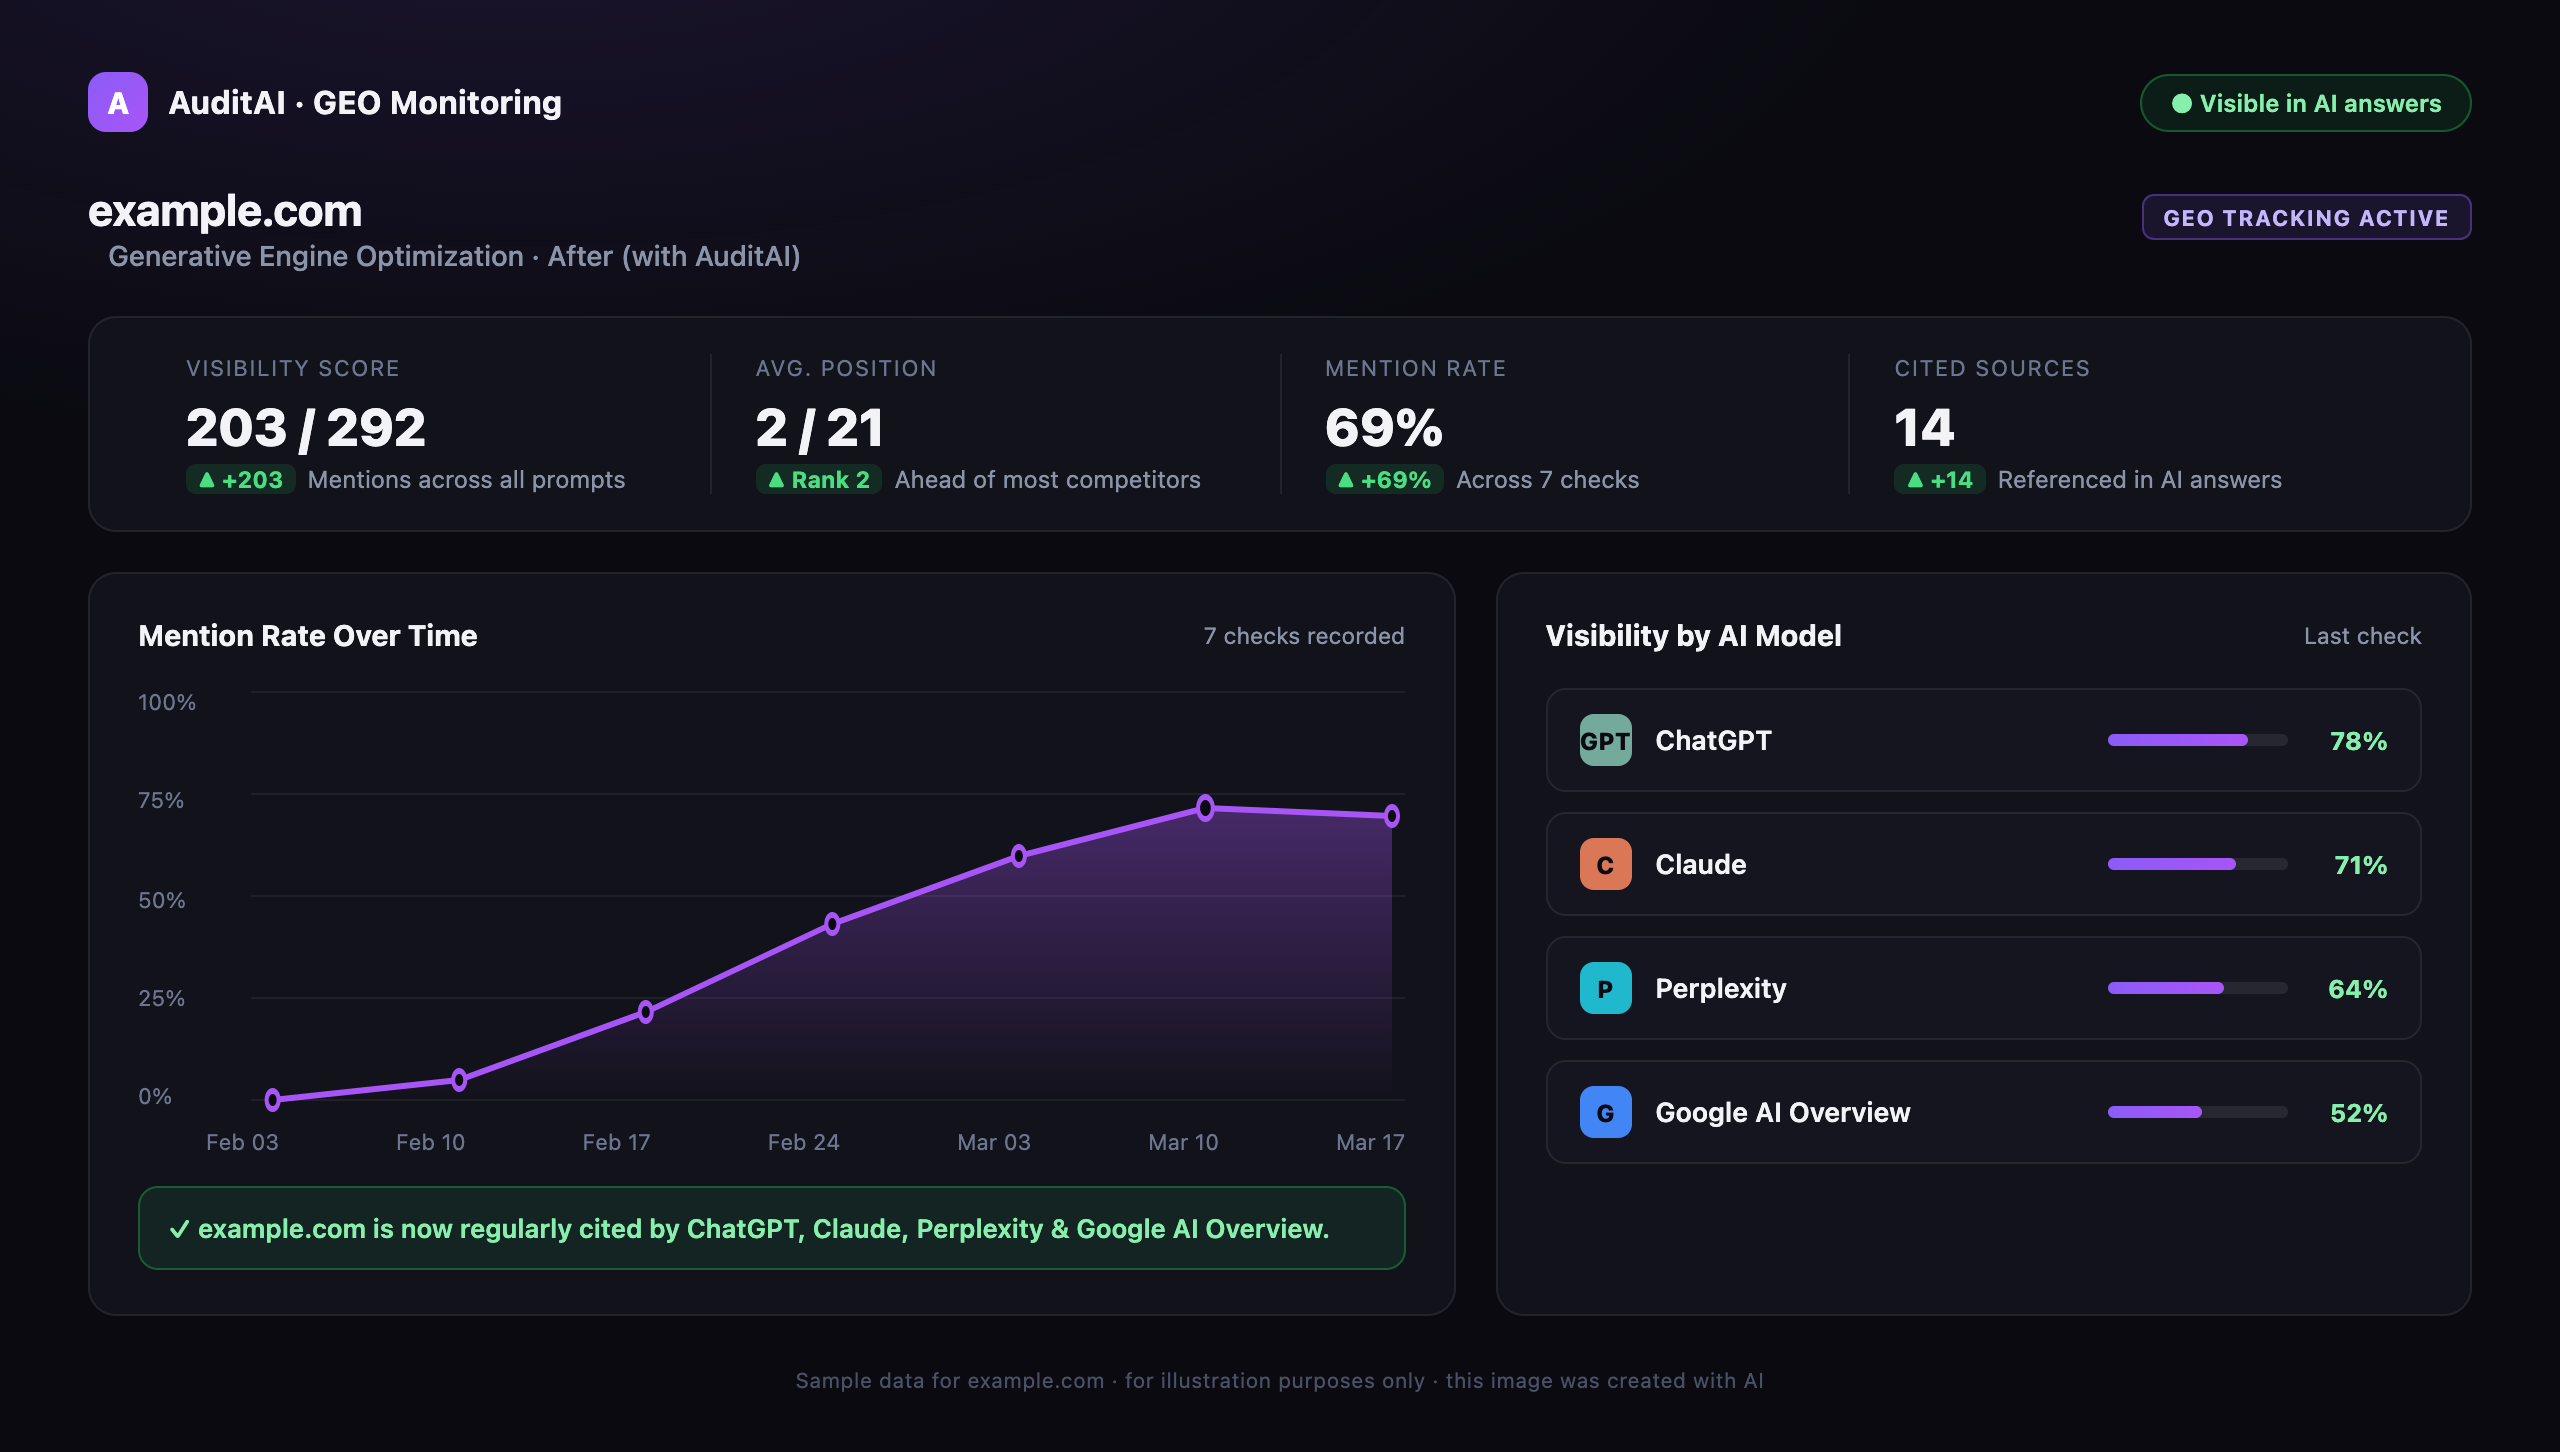This screenshot has width=2560, height=1452.
Task: Click the Perplexity visibility progress bar
Action: [x=2197, y=988]
